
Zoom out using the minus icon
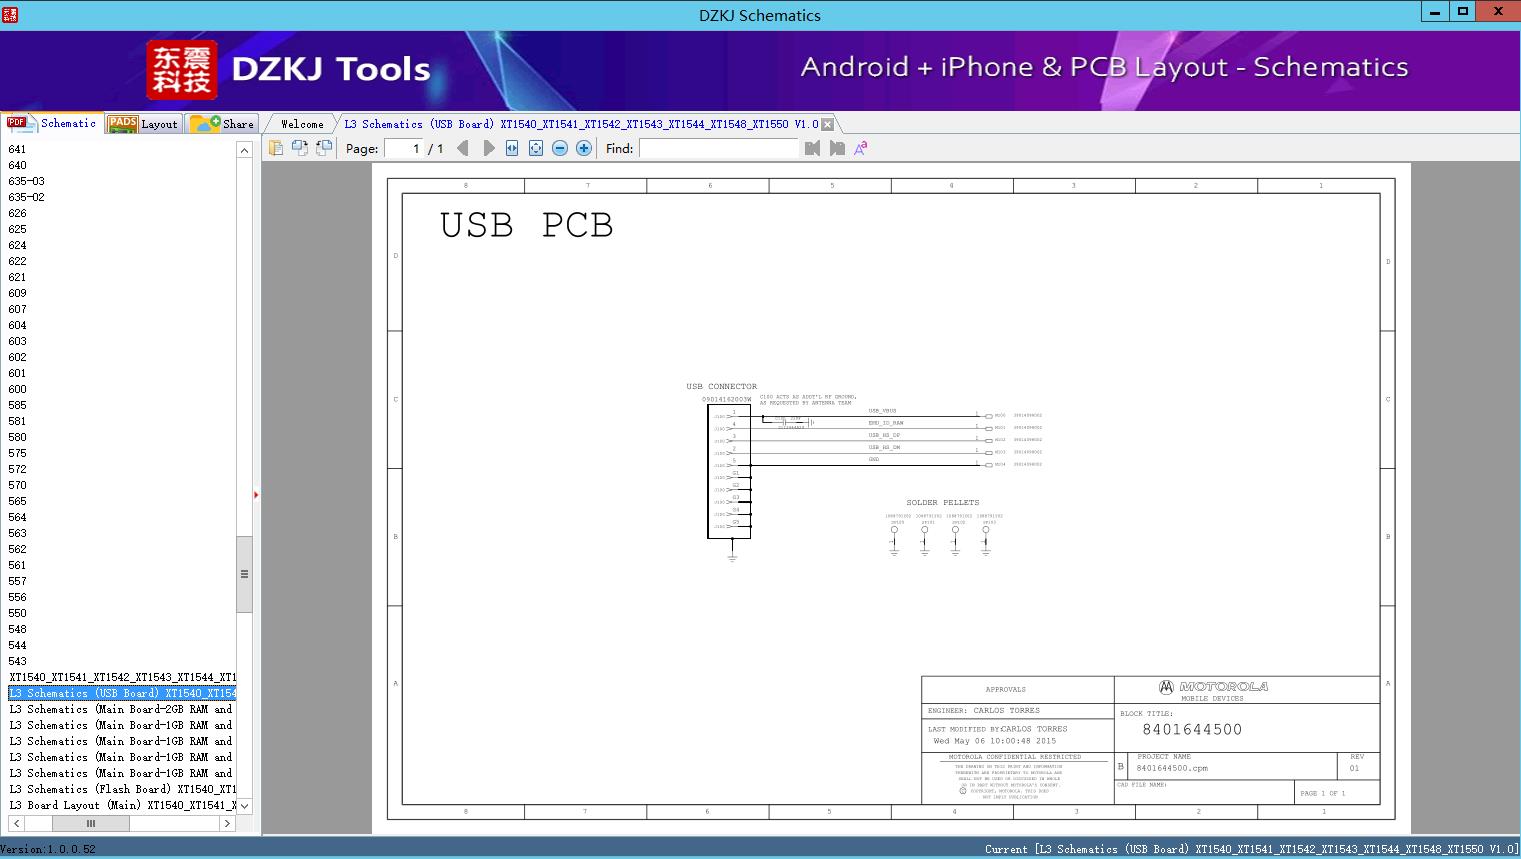pyautogui.click(x=559, y=147)
